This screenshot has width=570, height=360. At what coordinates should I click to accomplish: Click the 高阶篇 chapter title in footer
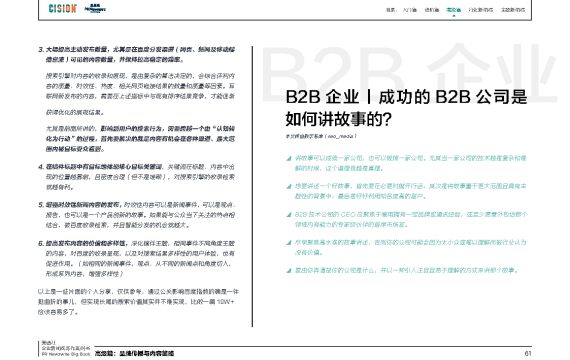[x=134, y=353]
